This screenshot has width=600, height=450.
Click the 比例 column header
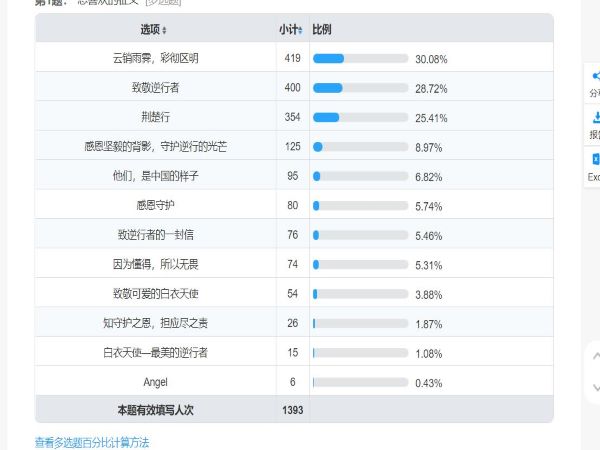pos(321,29)
